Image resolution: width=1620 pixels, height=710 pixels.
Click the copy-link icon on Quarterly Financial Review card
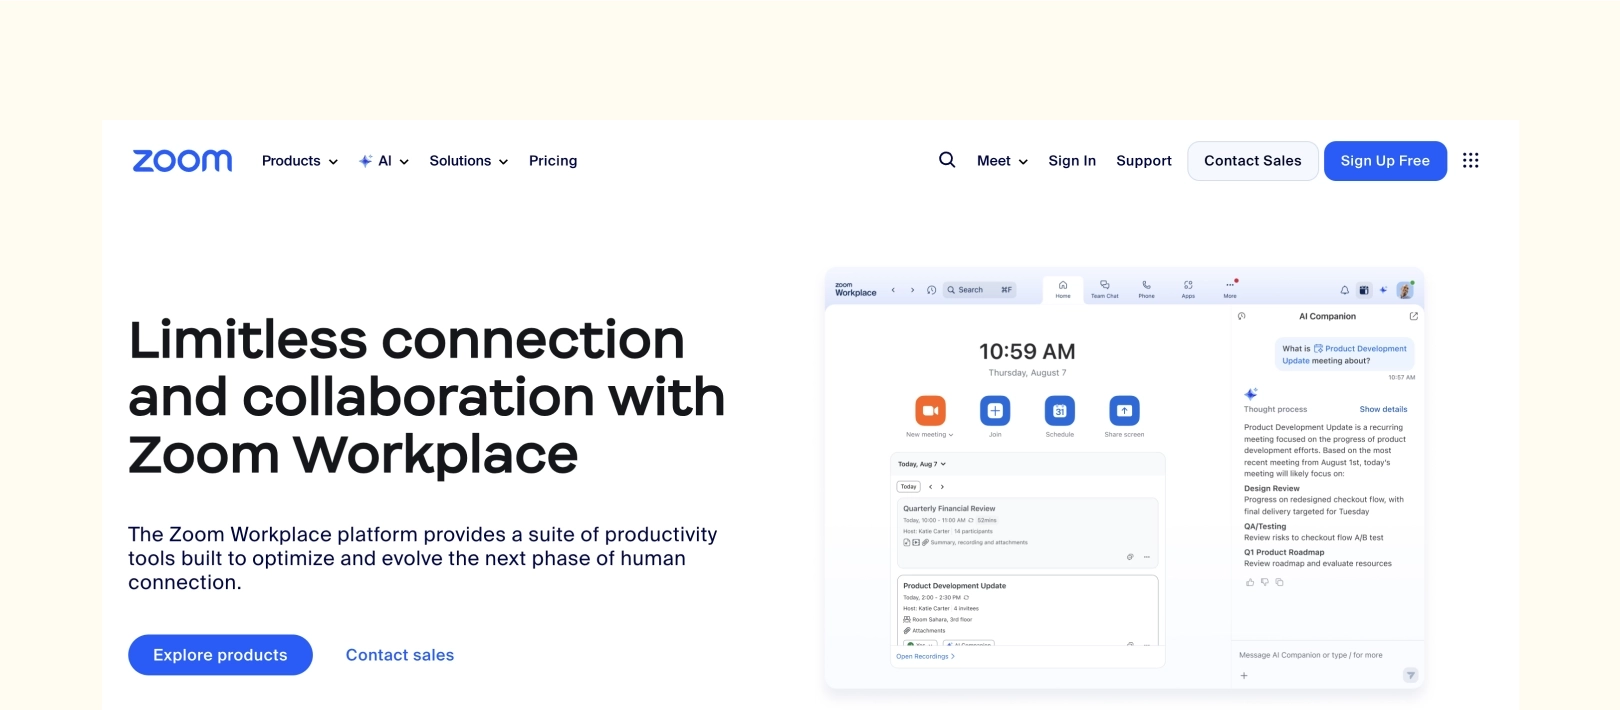tap(1130, 557)
